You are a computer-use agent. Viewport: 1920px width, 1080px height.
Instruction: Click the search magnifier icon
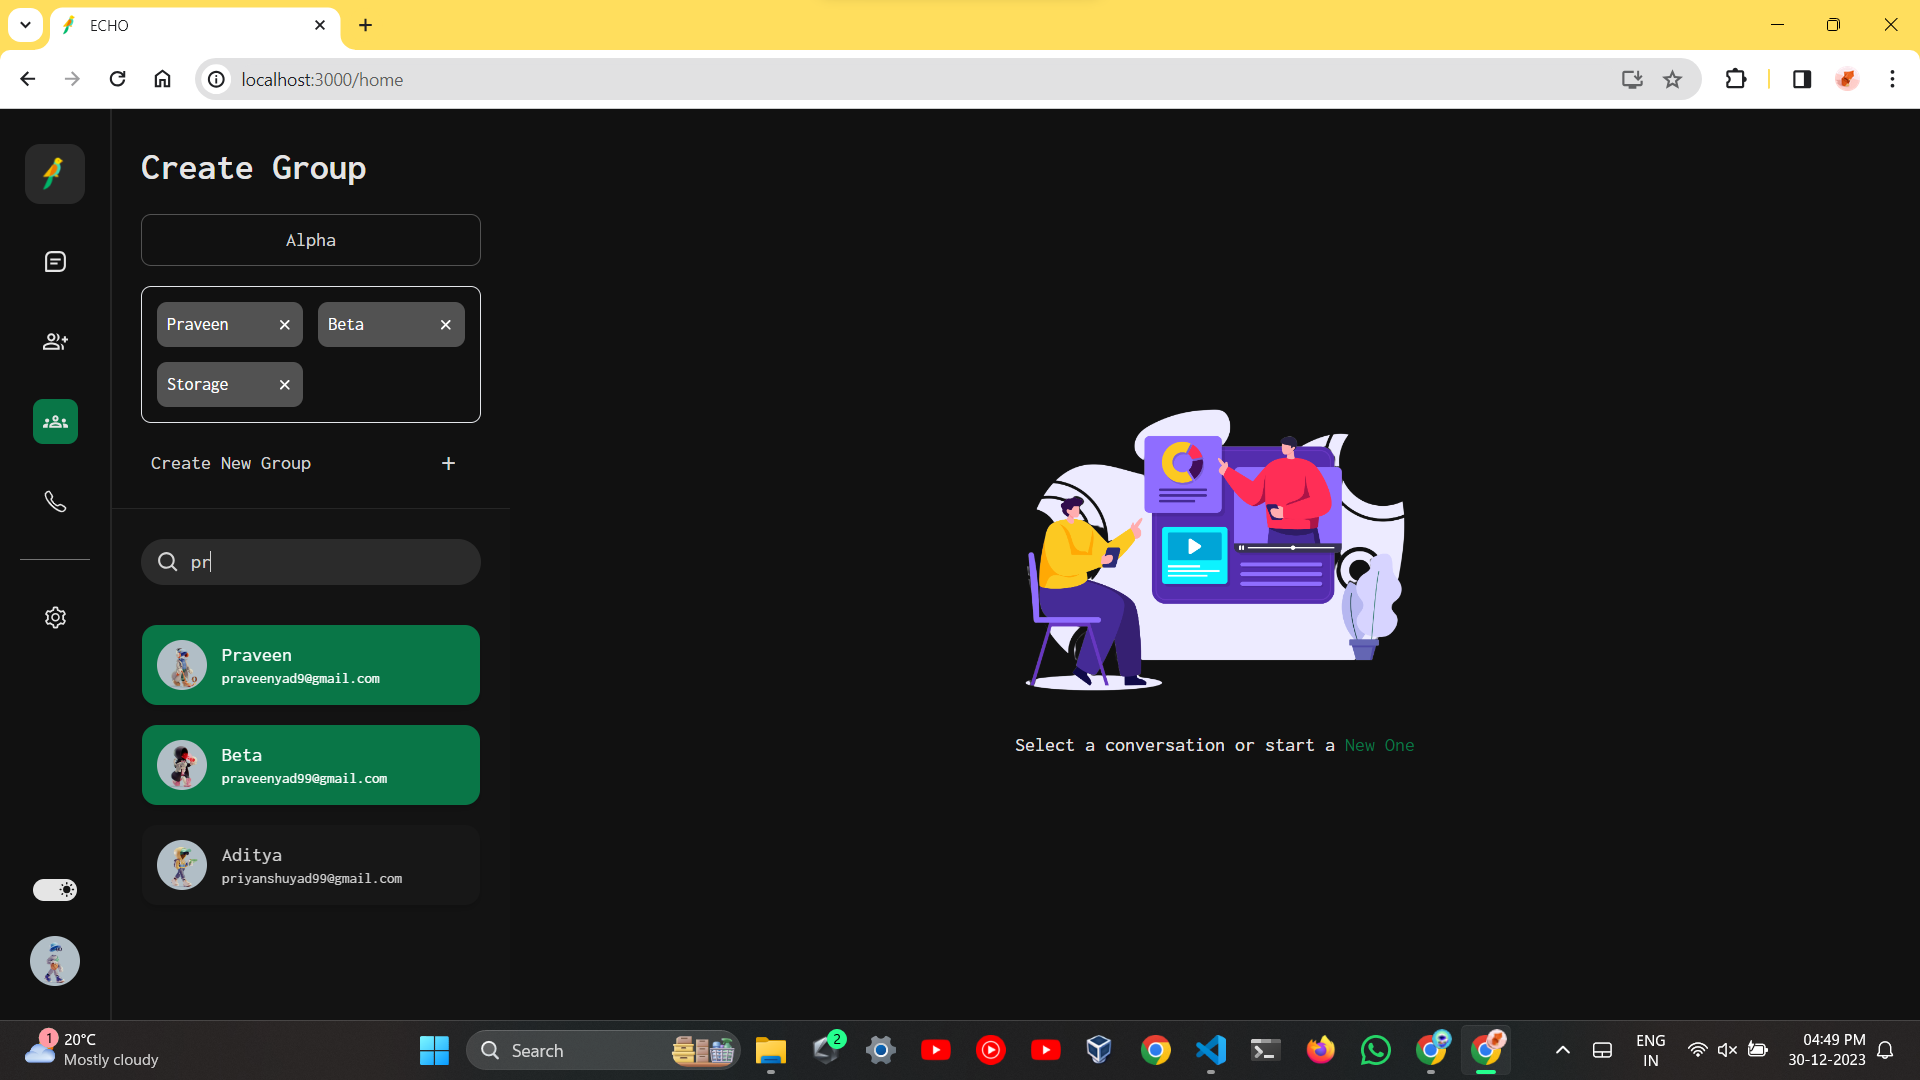168,562
